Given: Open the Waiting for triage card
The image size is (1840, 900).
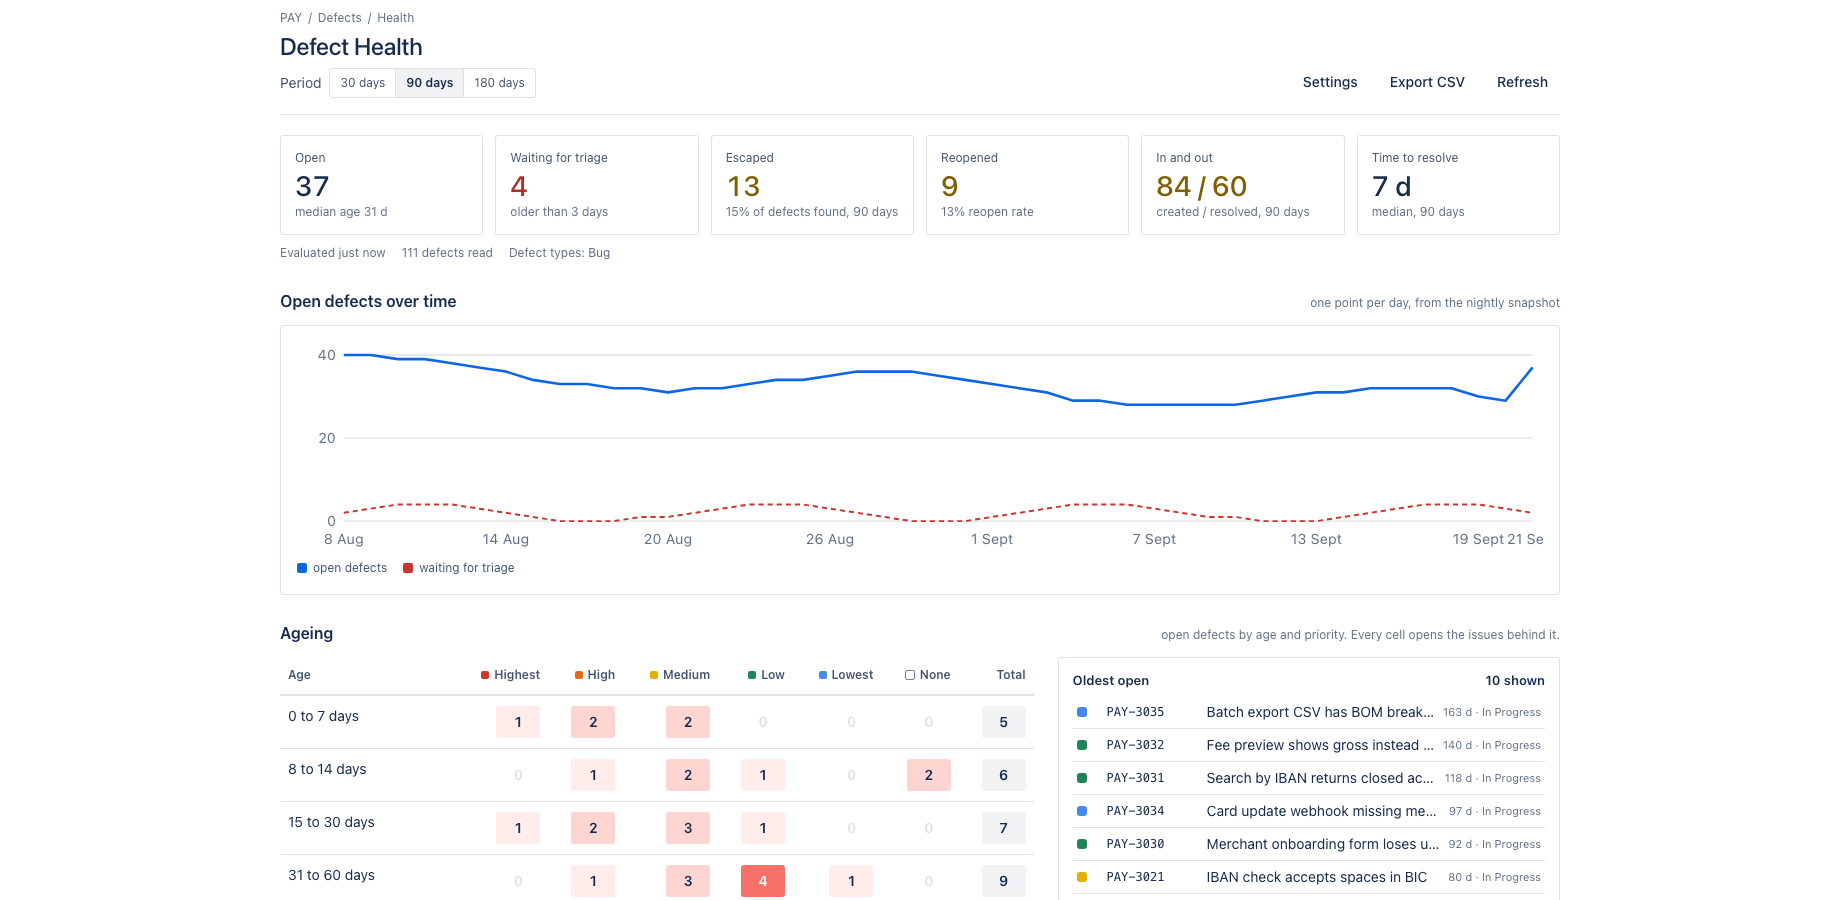Looking at the screenshot, I should [x=597, y=185].
